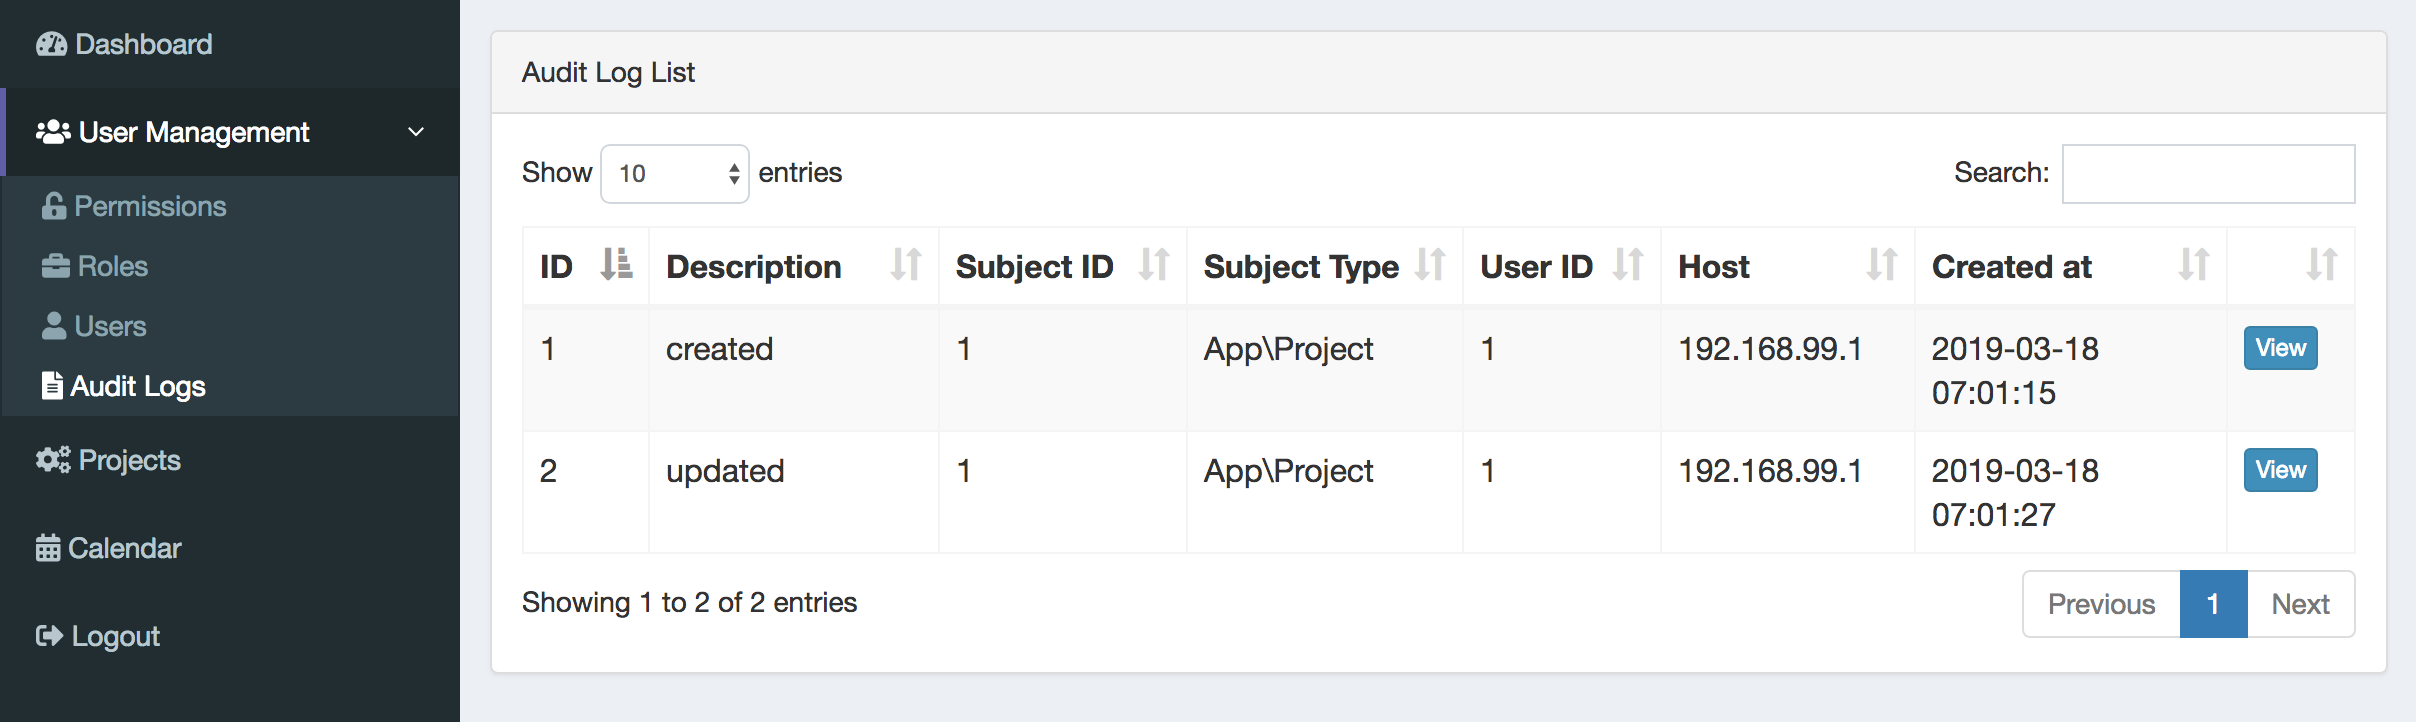Click the Users person icon
Screen dimensions: 2416x722
click(54, 326)
